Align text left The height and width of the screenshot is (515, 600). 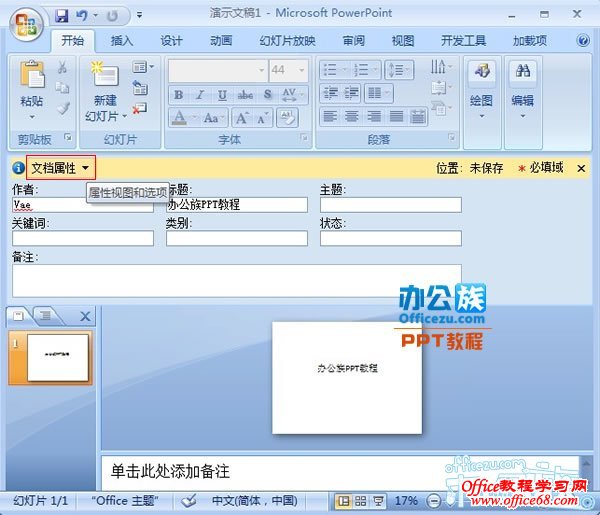[330, 116]
